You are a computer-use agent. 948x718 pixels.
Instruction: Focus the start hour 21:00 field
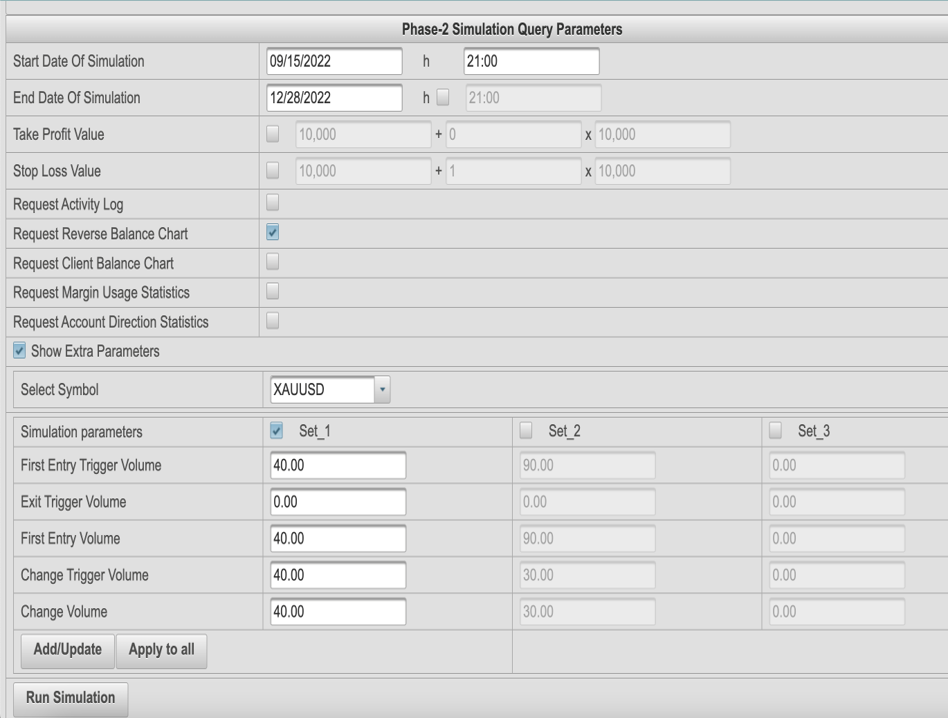point(531,61)
